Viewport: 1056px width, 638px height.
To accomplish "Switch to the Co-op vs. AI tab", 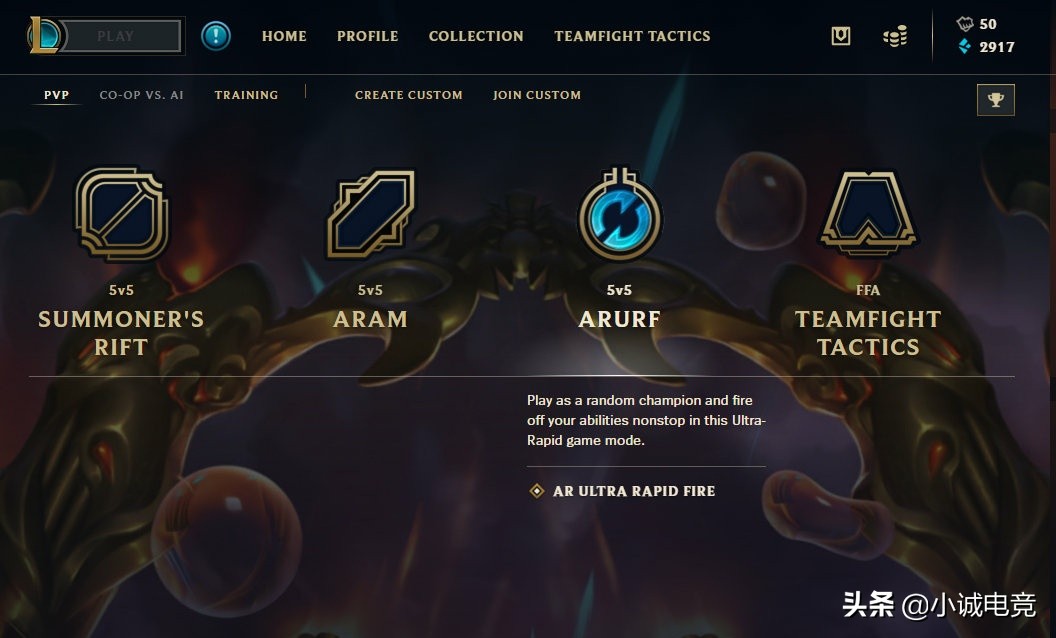I will (x=141, y=95).
